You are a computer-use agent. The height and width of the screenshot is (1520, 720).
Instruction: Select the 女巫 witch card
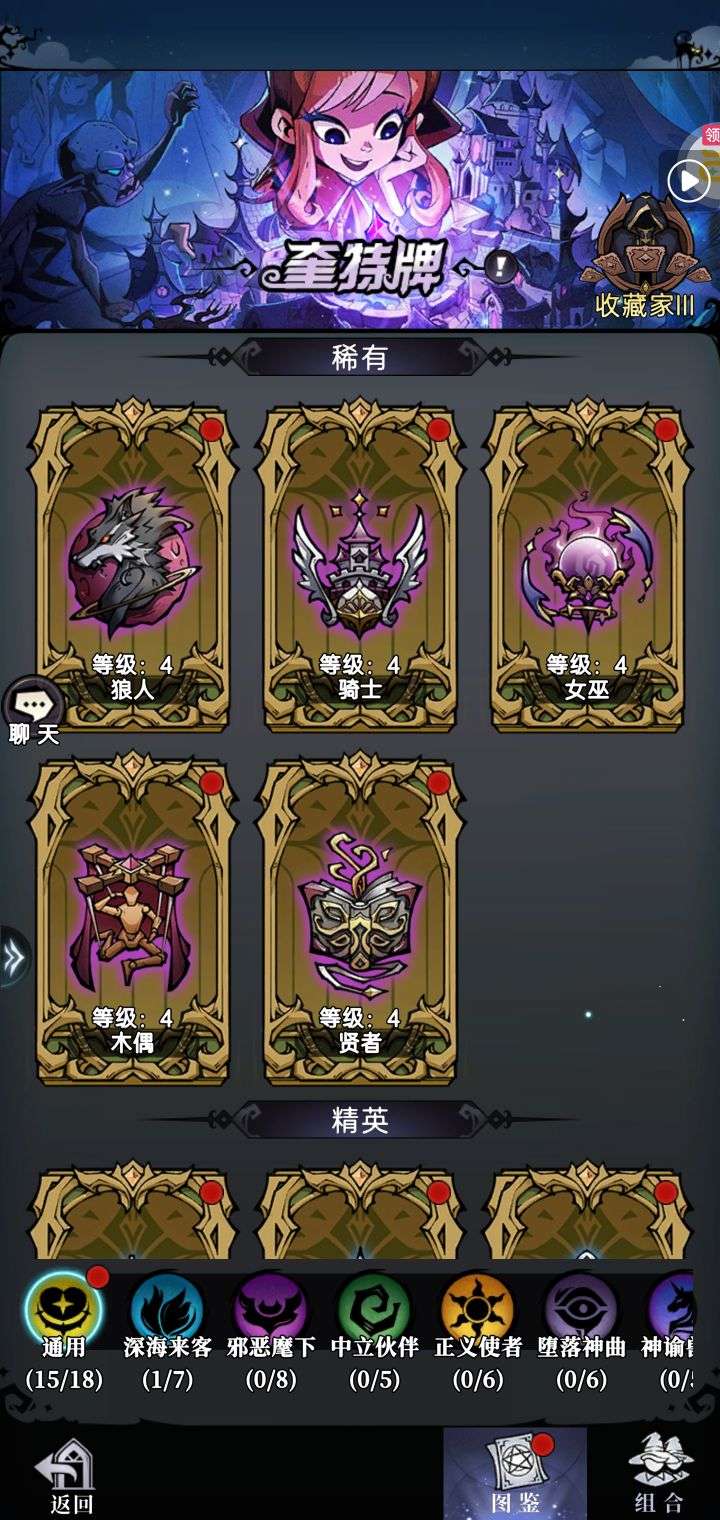pyautogui.click(x=587, y=566)
